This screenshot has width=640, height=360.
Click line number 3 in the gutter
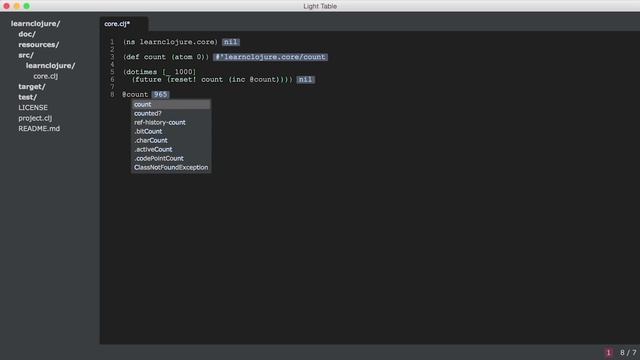point(112,57)
